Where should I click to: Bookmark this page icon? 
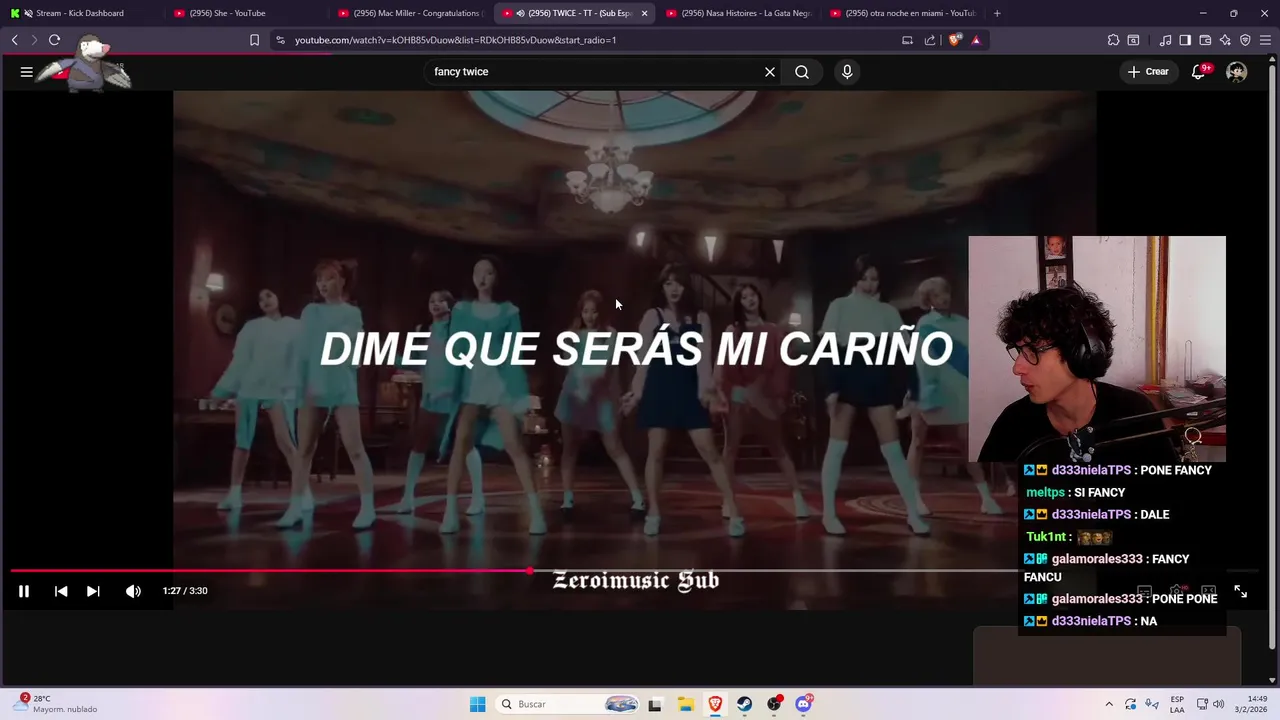254,40
